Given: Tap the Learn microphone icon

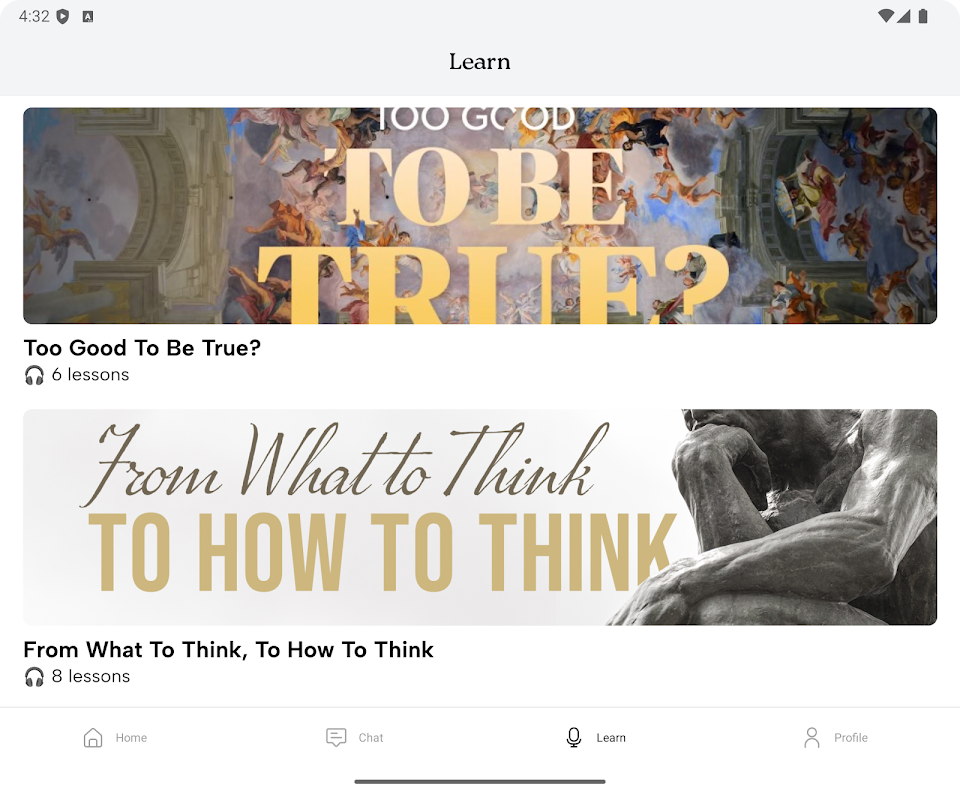Looking at the screenshot, I should pyautogui.click(x=574, y=738).
